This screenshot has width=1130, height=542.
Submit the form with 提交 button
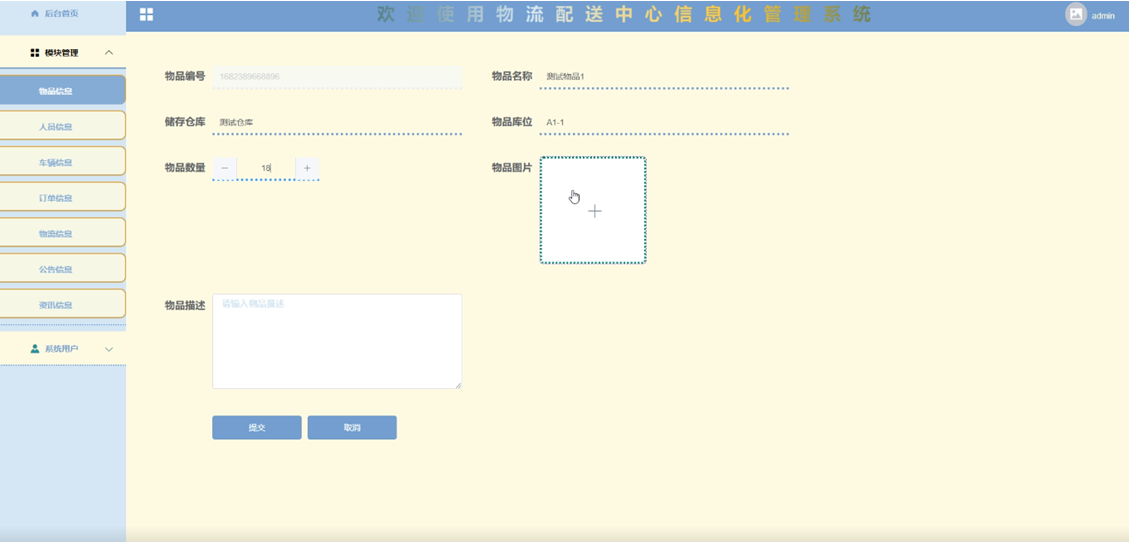point(257,427)
